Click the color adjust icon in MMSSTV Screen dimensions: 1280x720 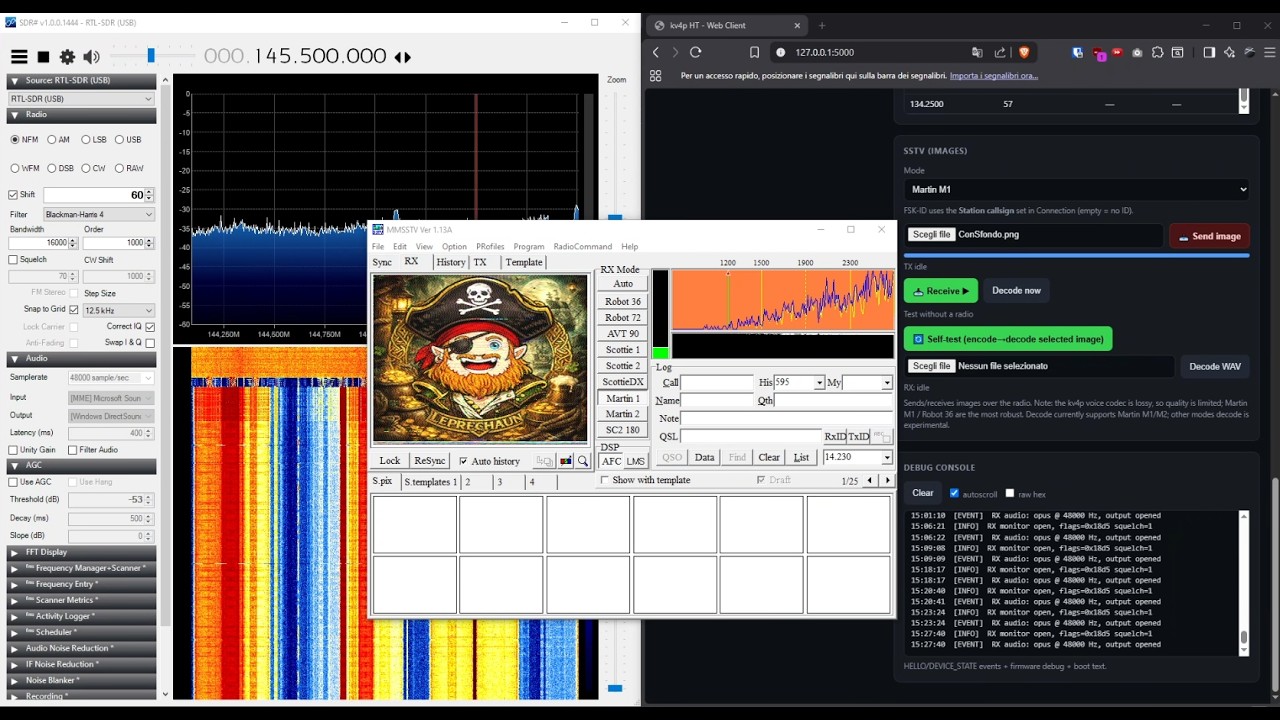[566, 461]
